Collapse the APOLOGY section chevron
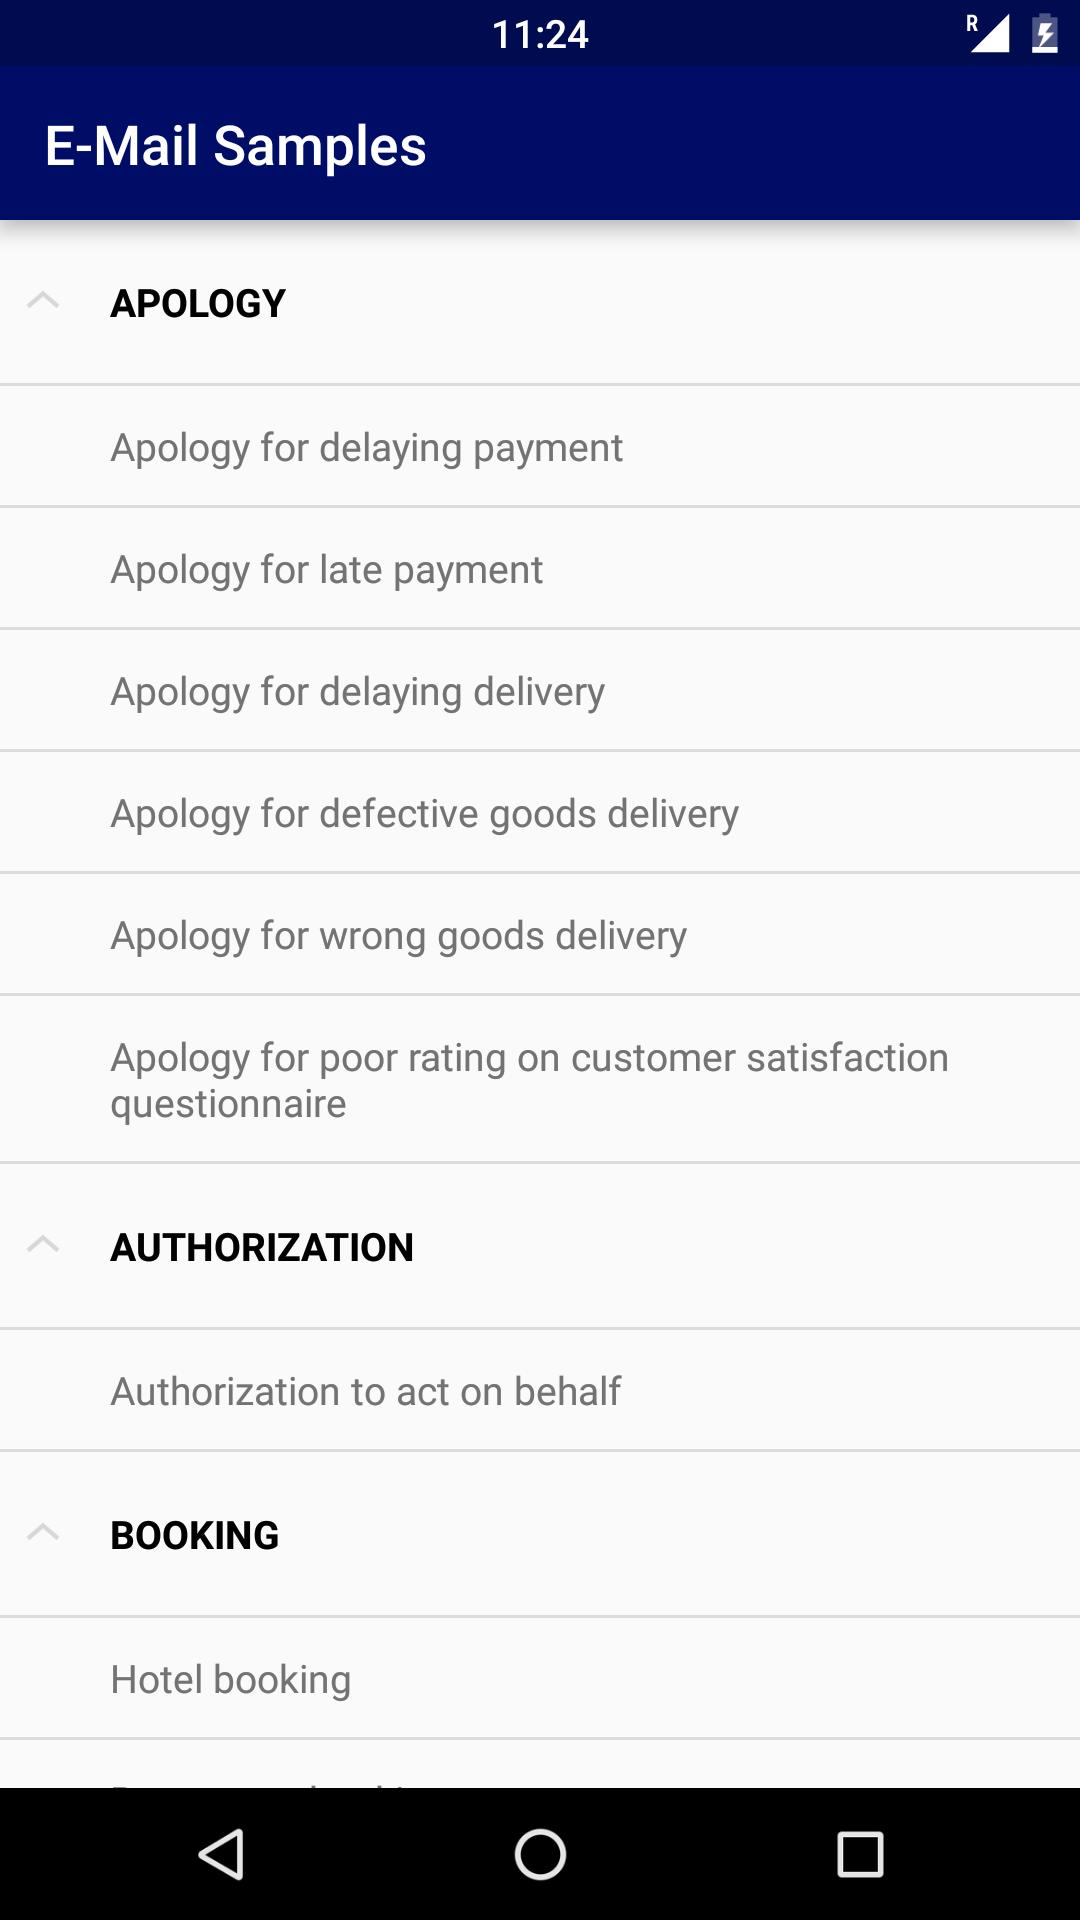Image resolution: width=1080 pixels, height=1920 pixels. 43,301
